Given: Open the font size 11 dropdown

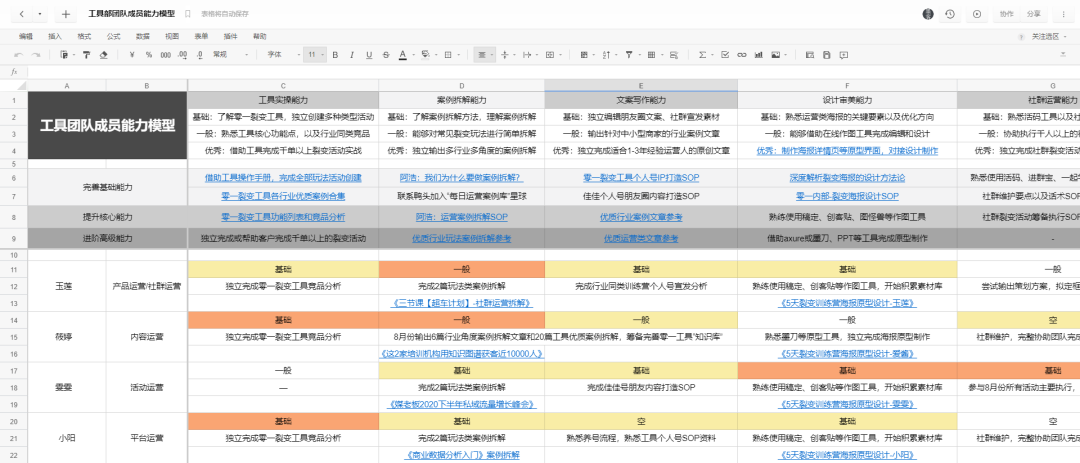Looking at the screenshot, I should coord(314,54).
